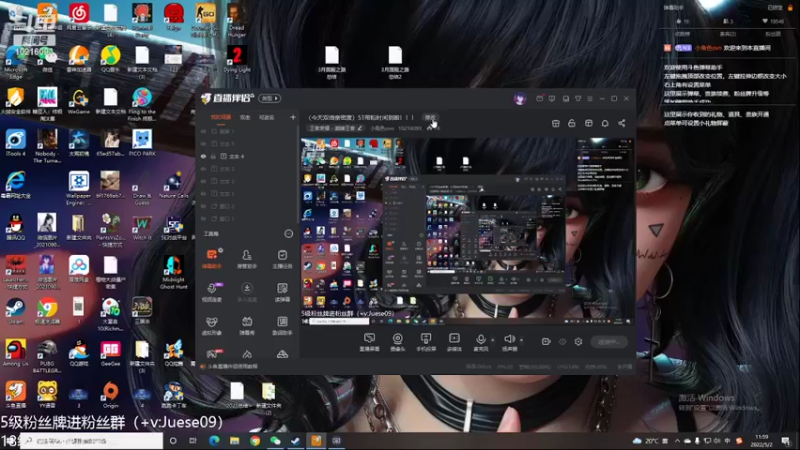The width and height of the screenshot is (800, 450).
Task: Open the 房管助手 tool
Action: click(247, 258)
